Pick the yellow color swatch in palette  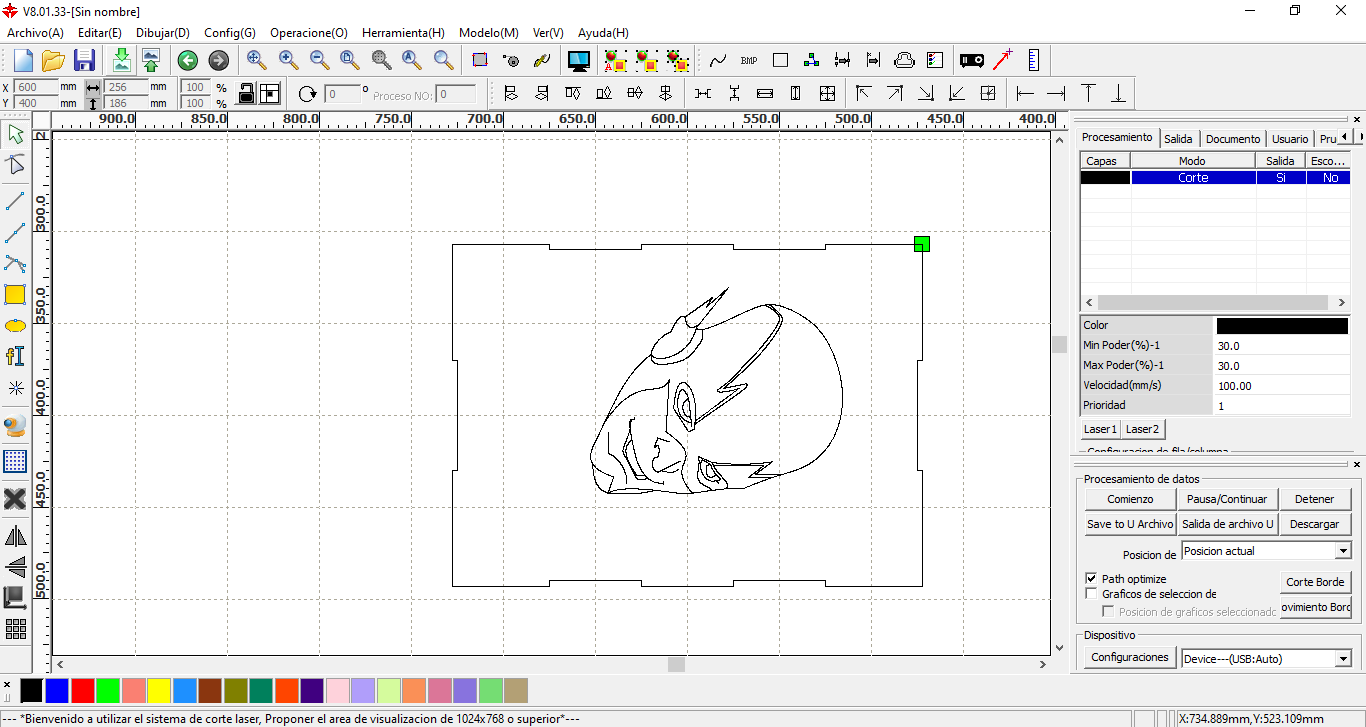[x=159, y=690]
